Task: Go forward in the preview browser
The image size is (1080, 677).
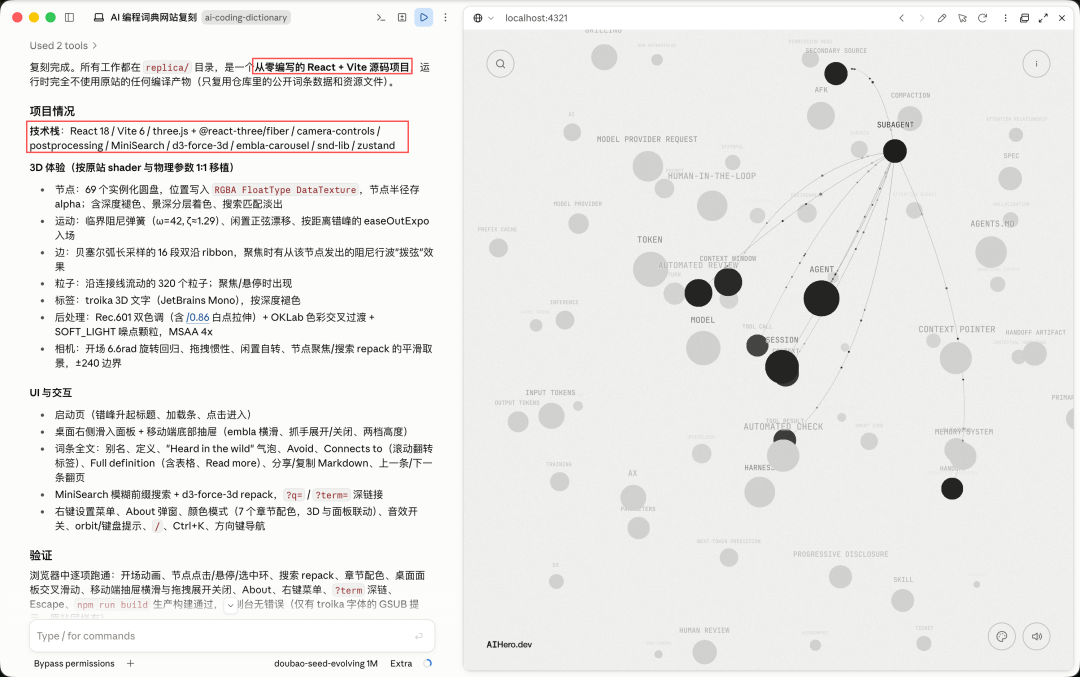Action: click(x=922, y=18)
